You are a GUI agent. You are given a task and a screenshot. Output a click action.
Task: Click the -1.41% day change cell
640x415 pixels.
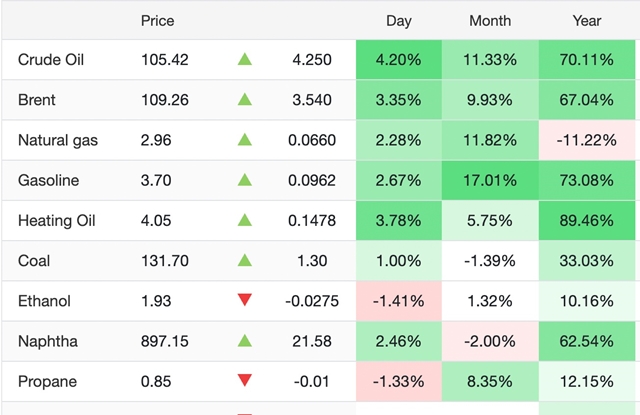(399, 301)
